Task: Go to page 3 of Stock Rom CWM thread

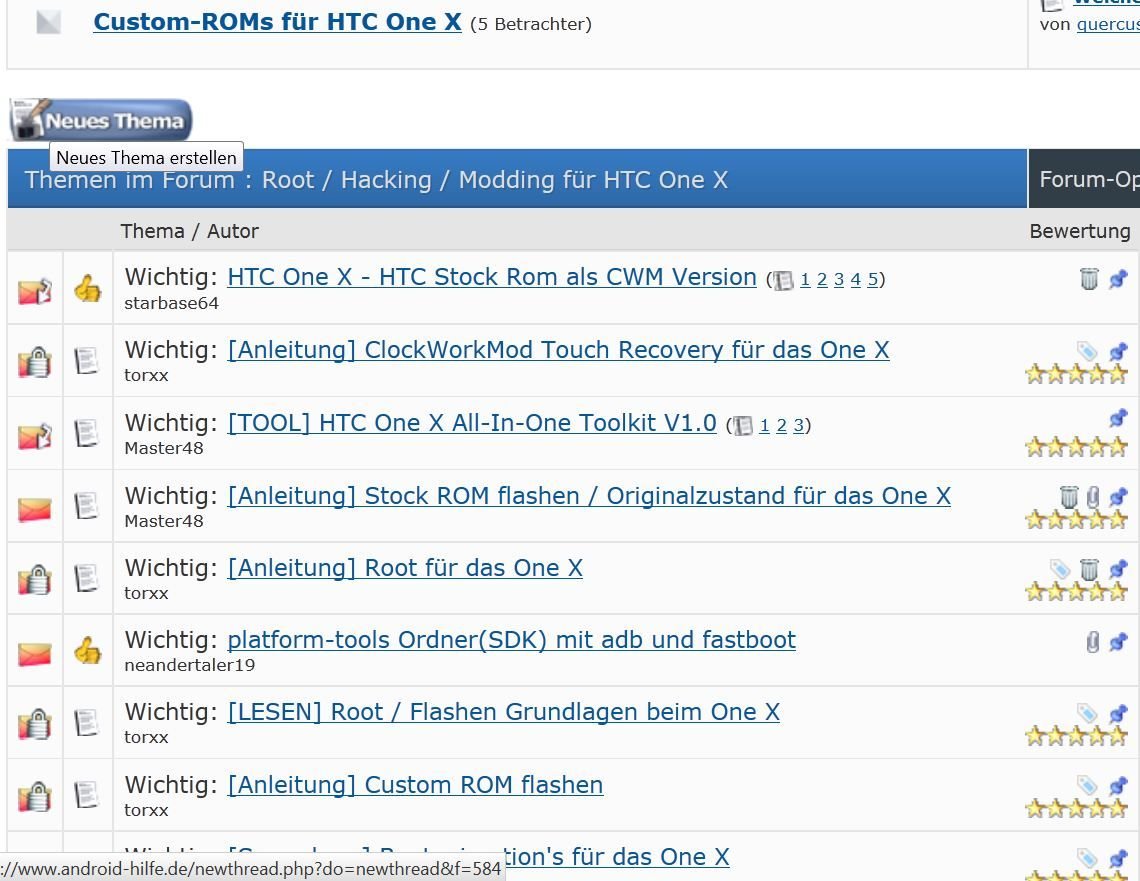Action: [838, 280]
